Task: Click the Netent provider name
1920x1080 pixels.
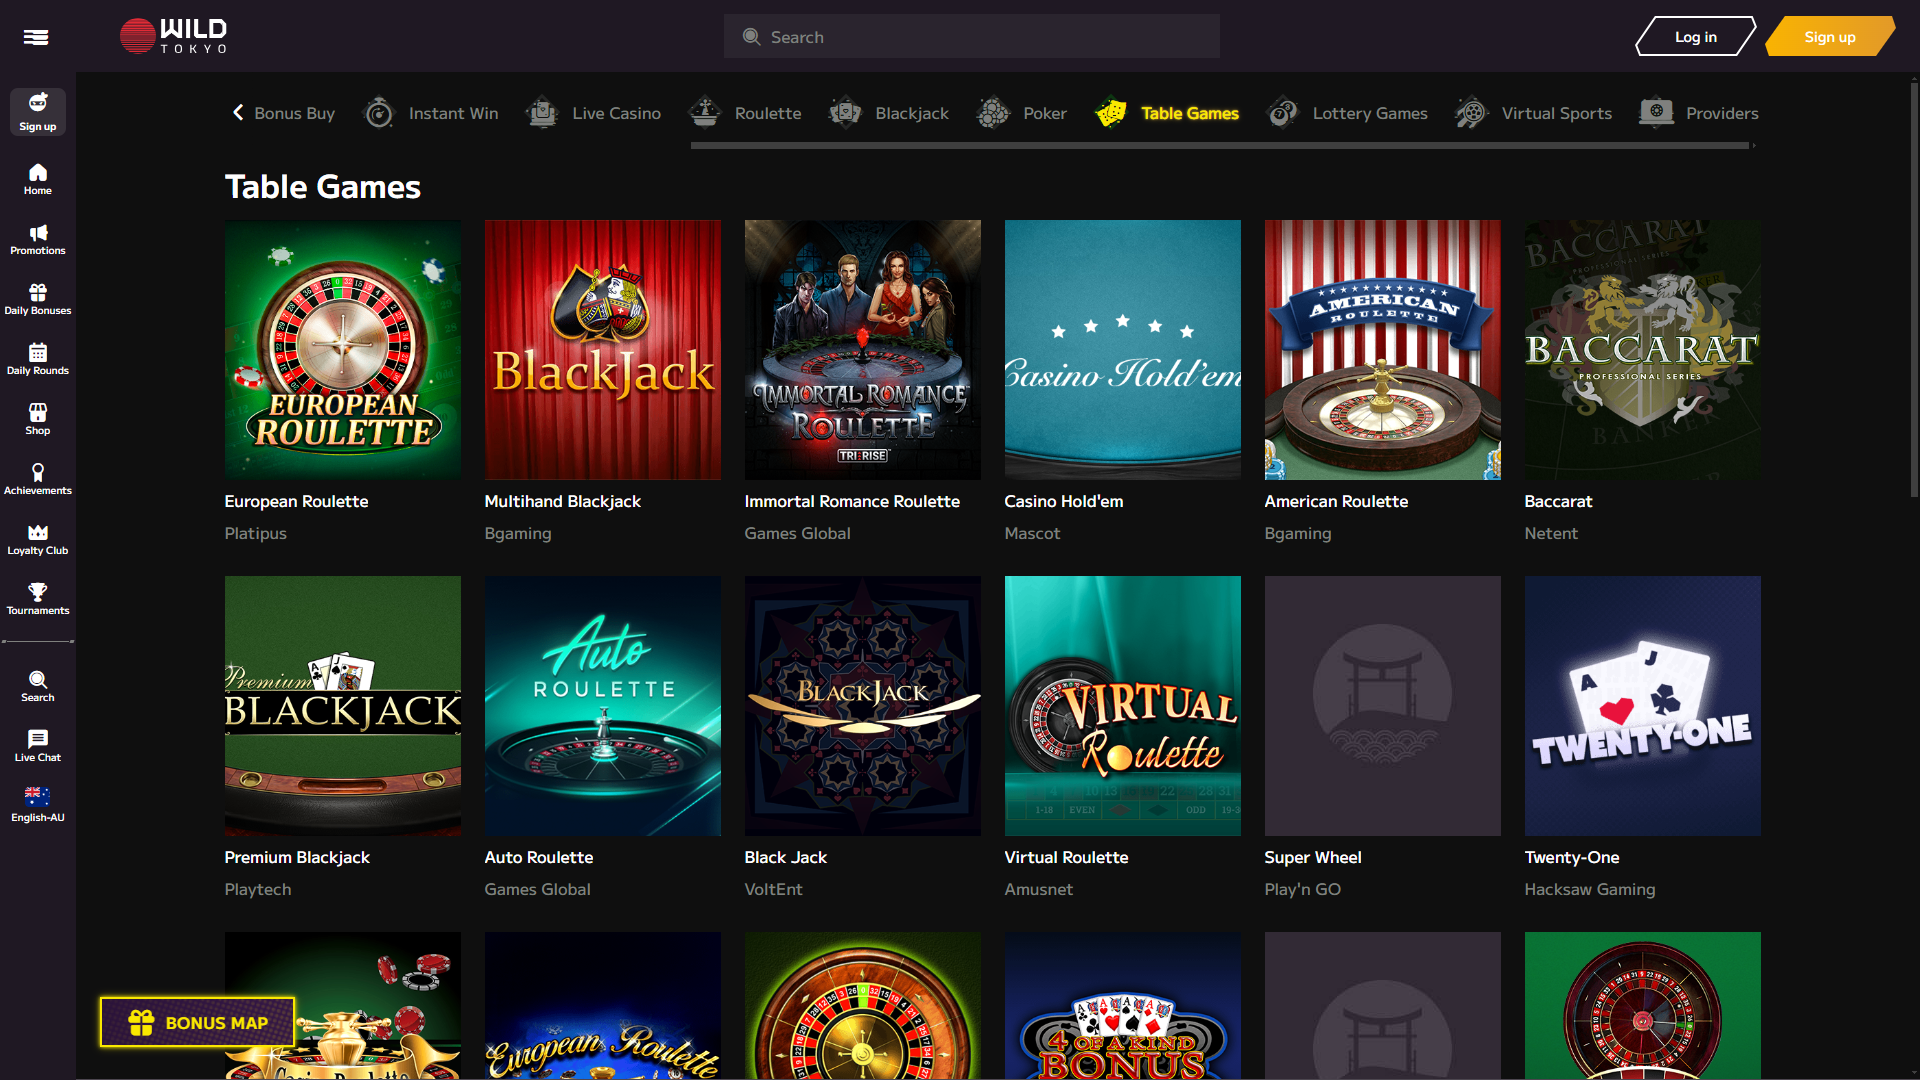Action: pyautogui.click(x=1551, y=533)
